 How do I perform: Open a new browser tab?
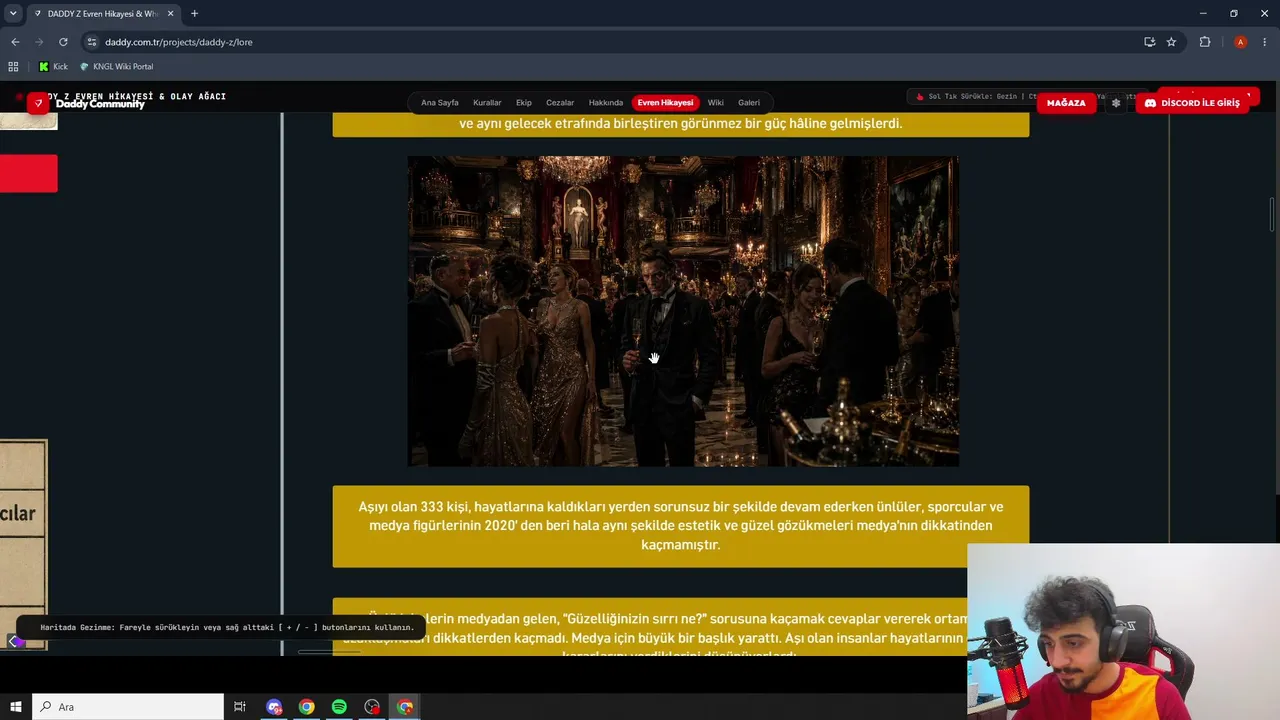(x=194, y=14)
